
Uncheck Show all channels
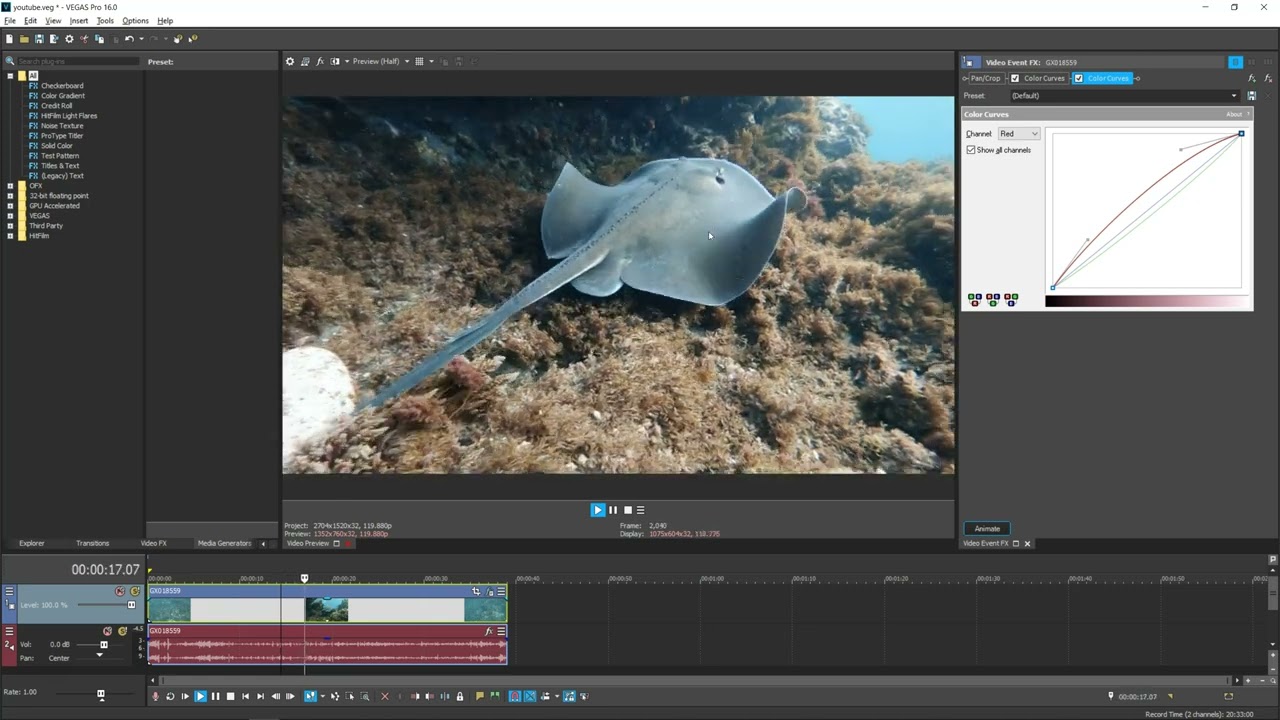(971, 150)
